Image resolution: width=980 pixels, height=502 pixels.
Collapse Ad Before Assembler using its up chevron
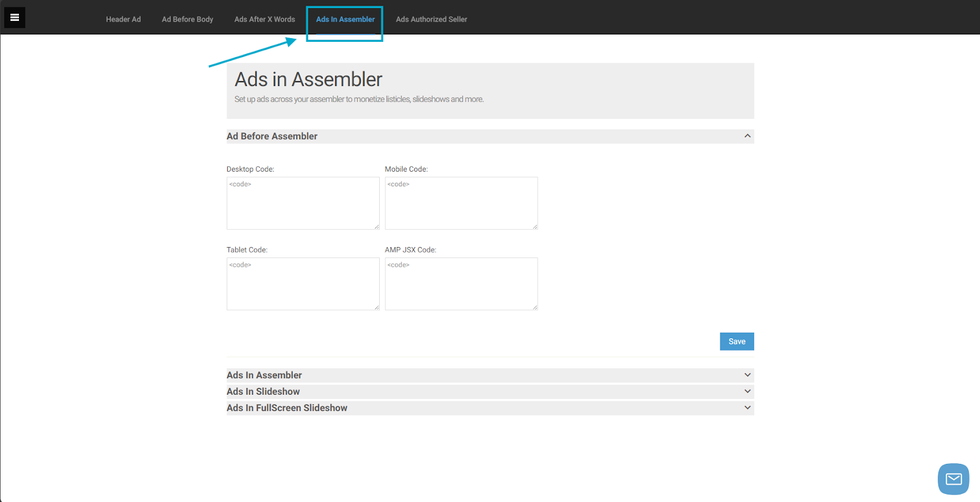point(746,136)
